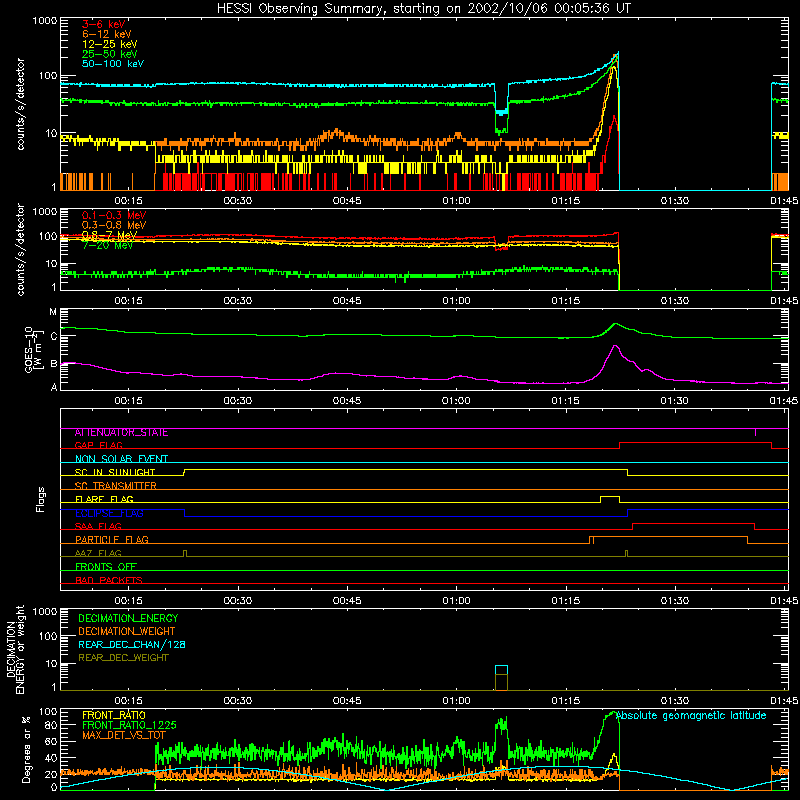Select the 7-20 MeV legend label
The width and height of the screenshot is (800, 800).
[x=108, y=245]
